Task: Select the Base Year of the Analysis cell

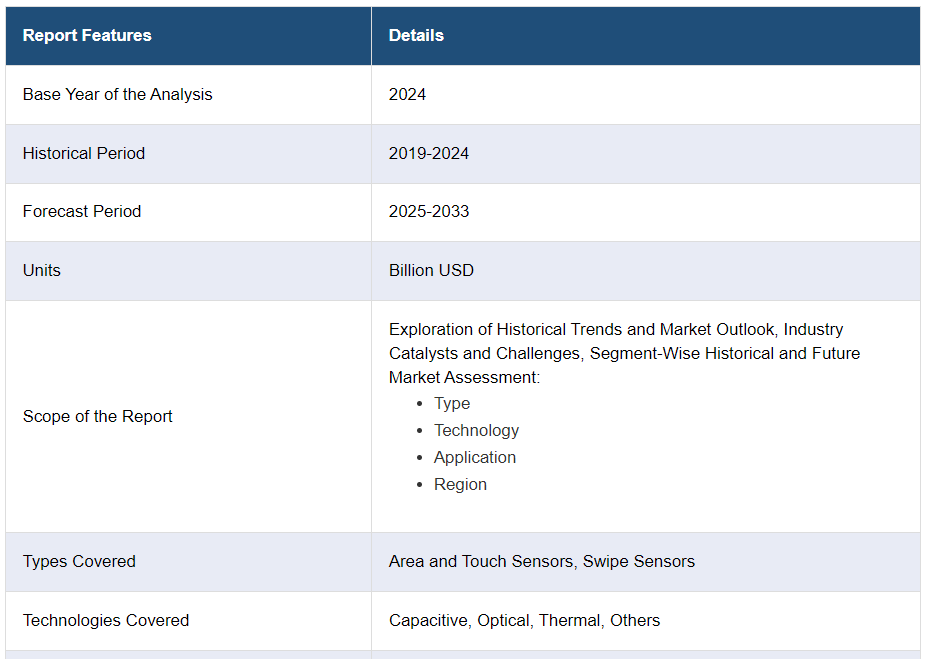Action: point(117,95)
